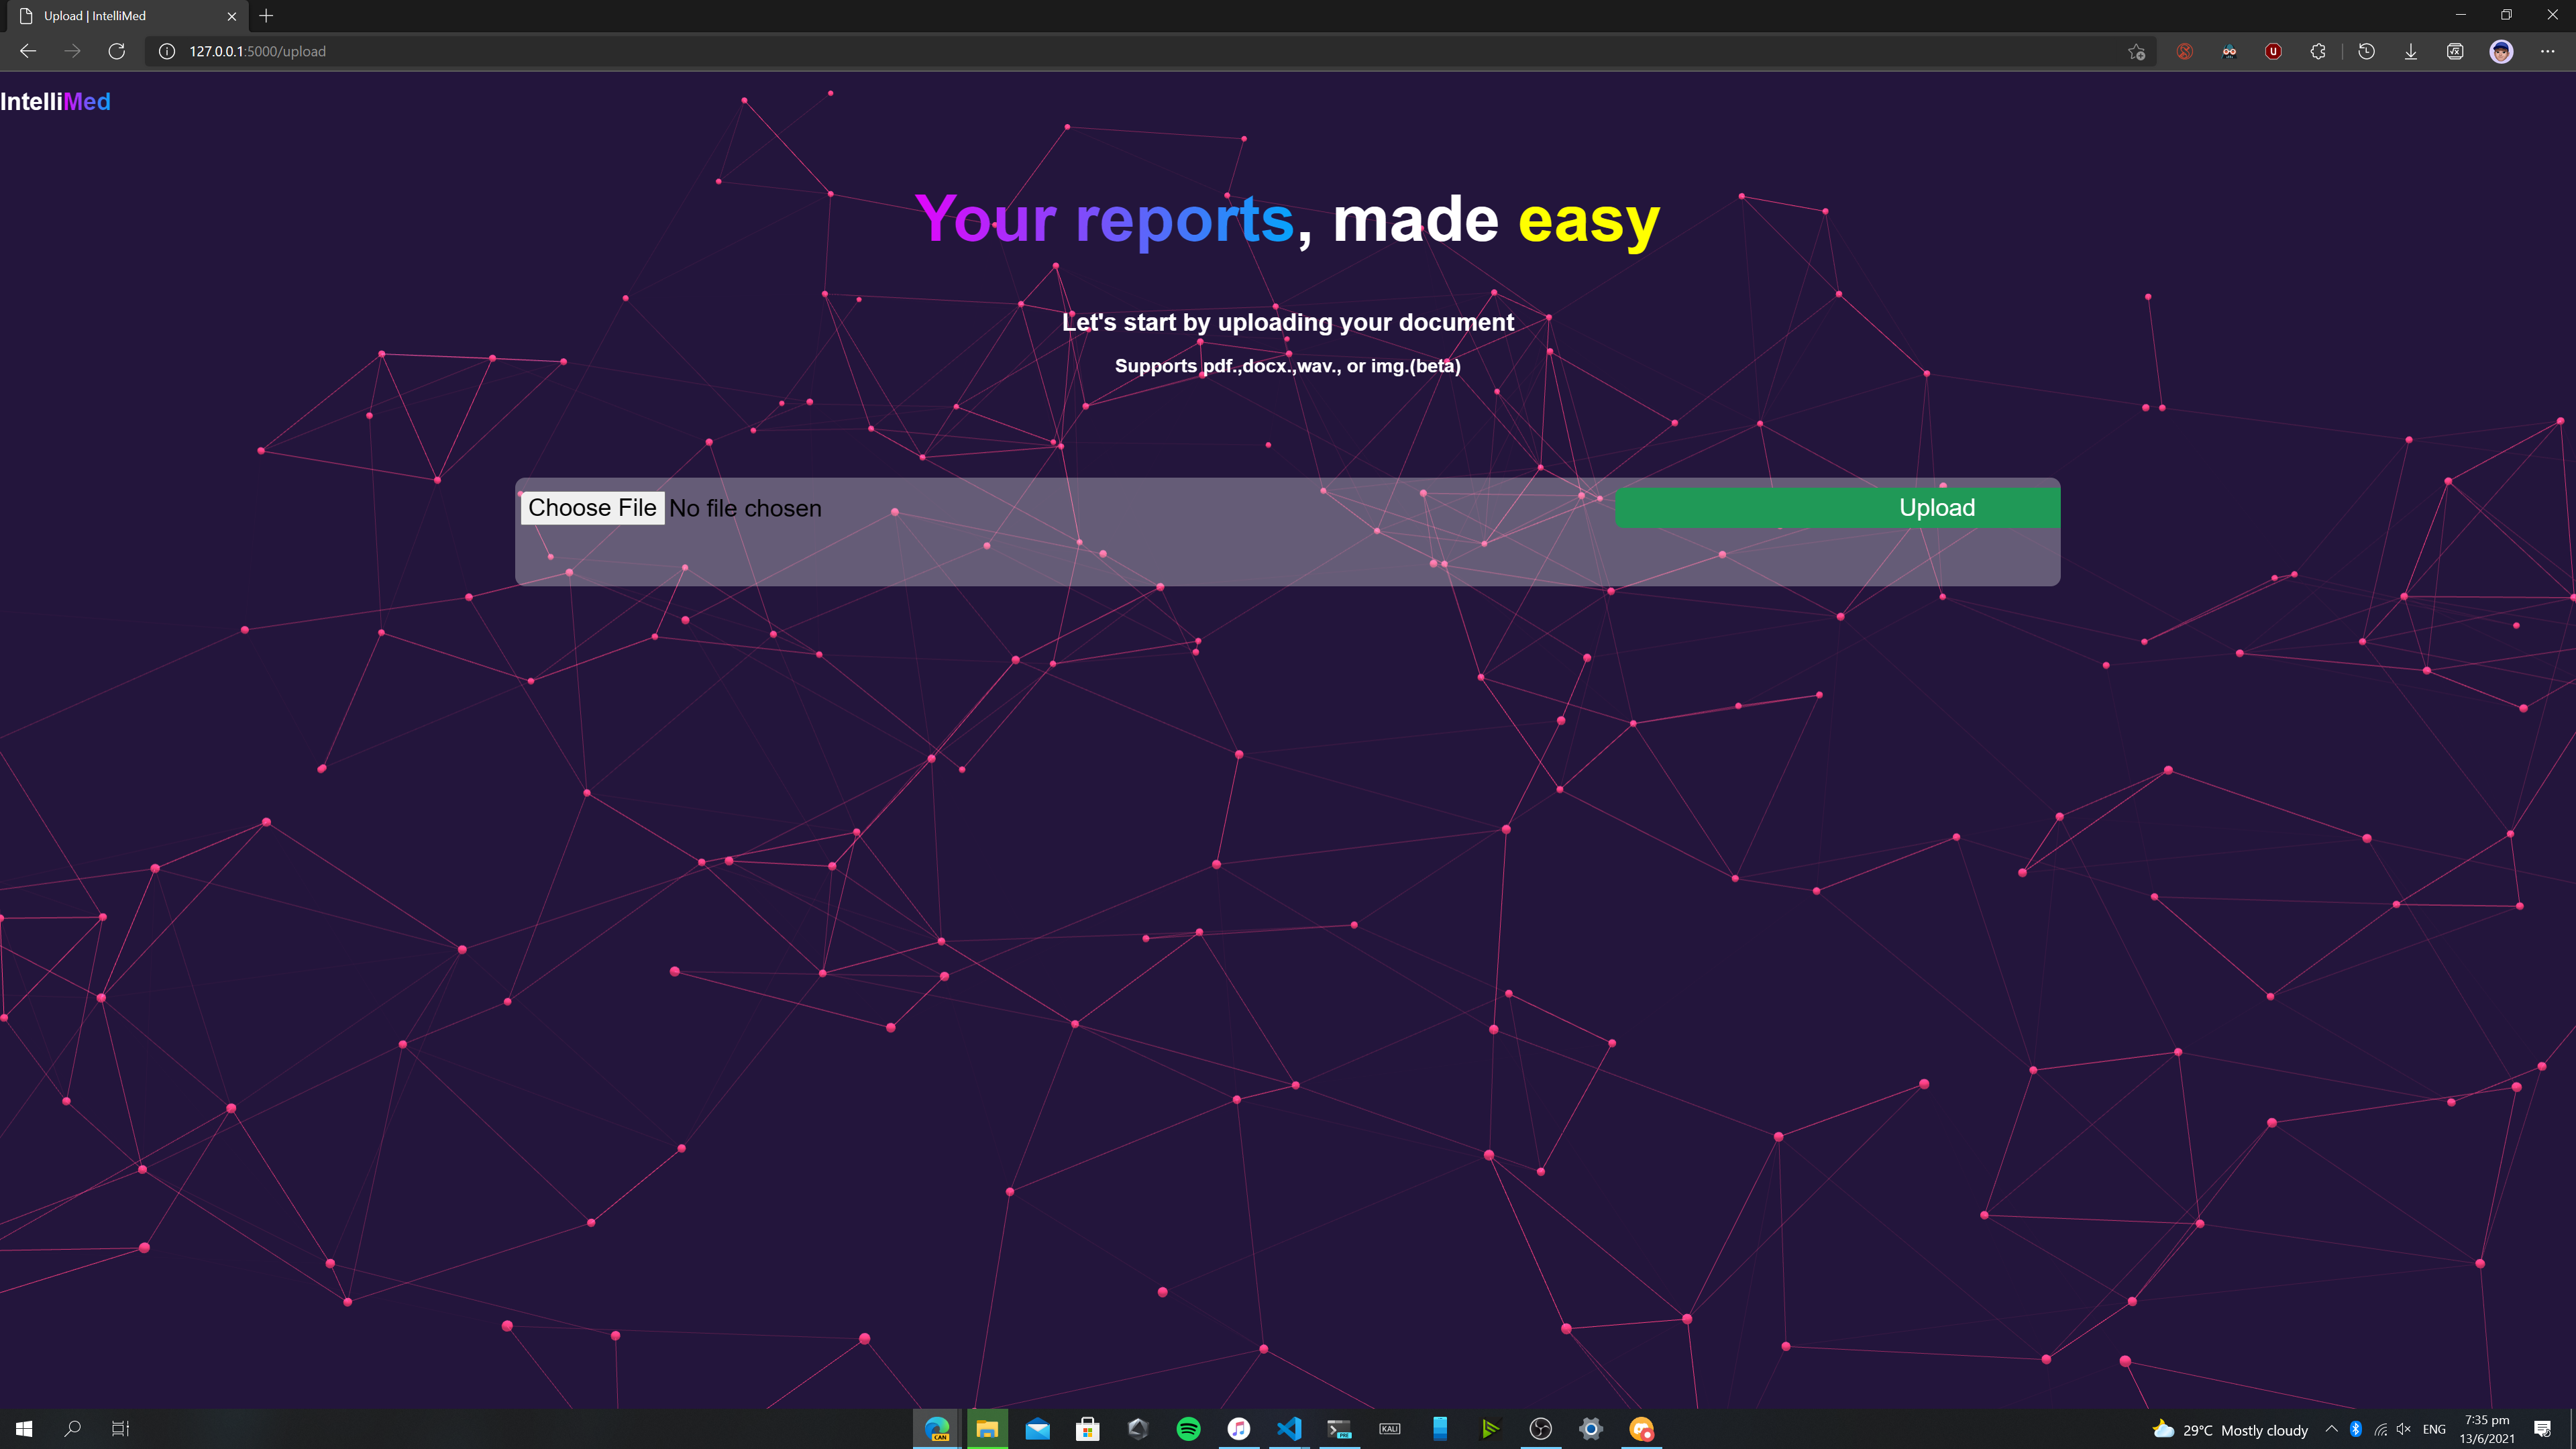
Task: Toggle the muted volume tray icon
Action: click(x=2403, y=1429)
